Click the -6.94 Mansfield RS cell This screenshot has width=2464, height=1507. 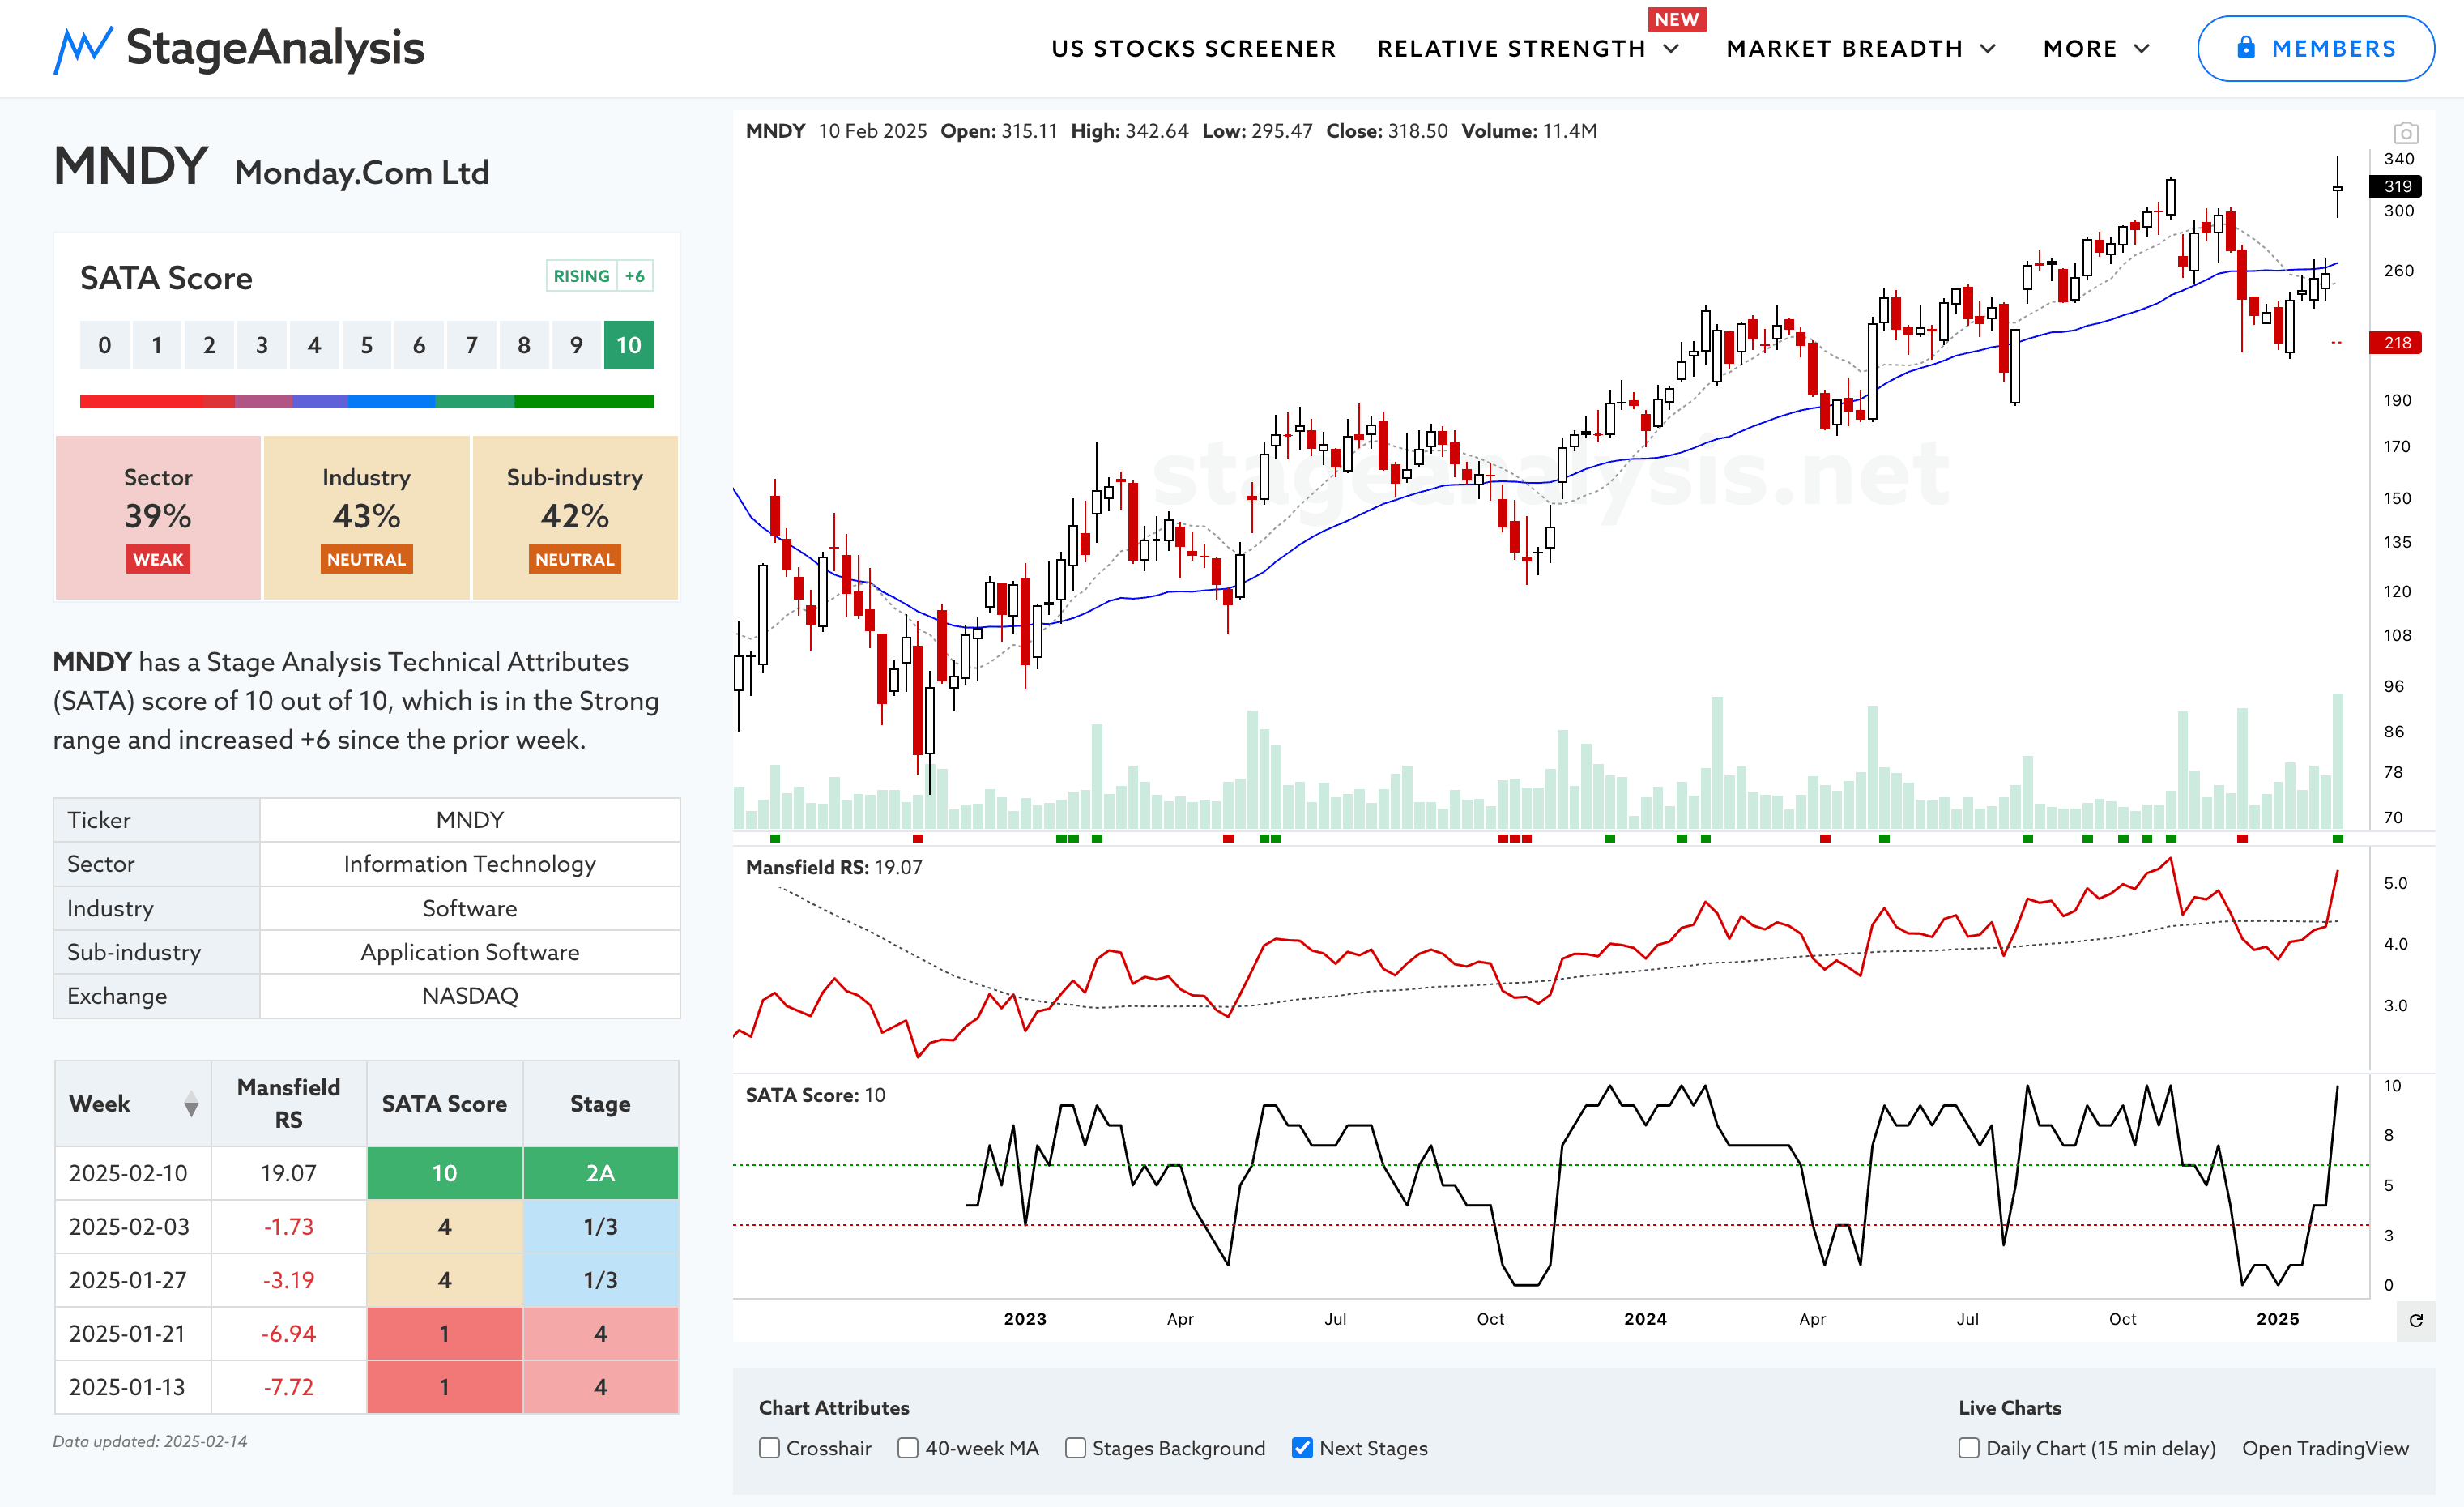pos(288,1334)
